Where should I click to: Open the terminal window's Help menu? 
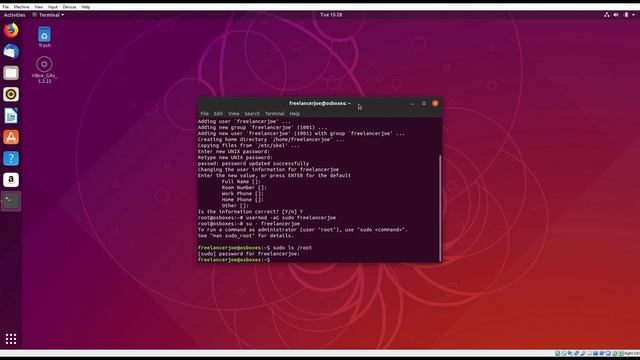click(x=295, y=113)
